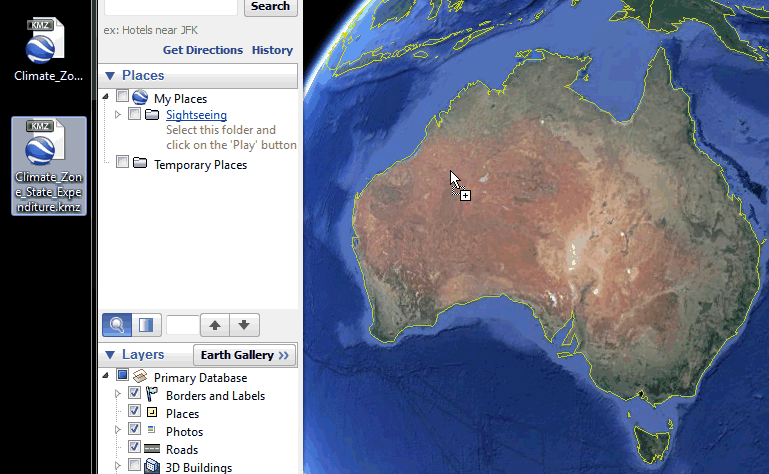Screen dimensions: 769x474
Task: Open search History link
Action: point(272,50)
